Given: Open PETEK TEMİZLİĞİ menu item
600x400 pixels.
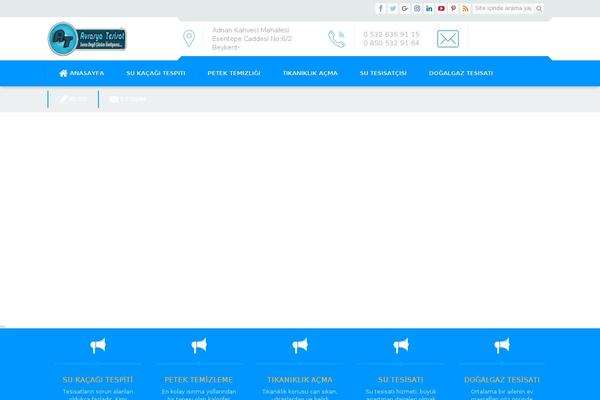Looking at the screenshot, I should tap(234, 73).
